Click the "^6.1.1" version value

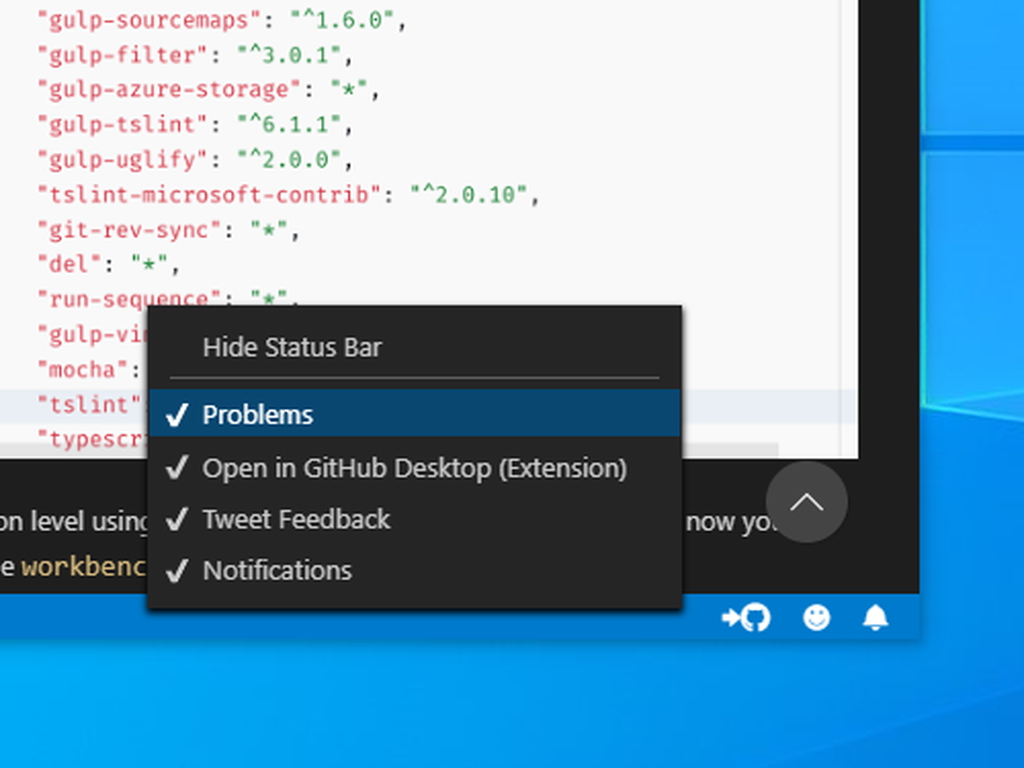(288, 124)
